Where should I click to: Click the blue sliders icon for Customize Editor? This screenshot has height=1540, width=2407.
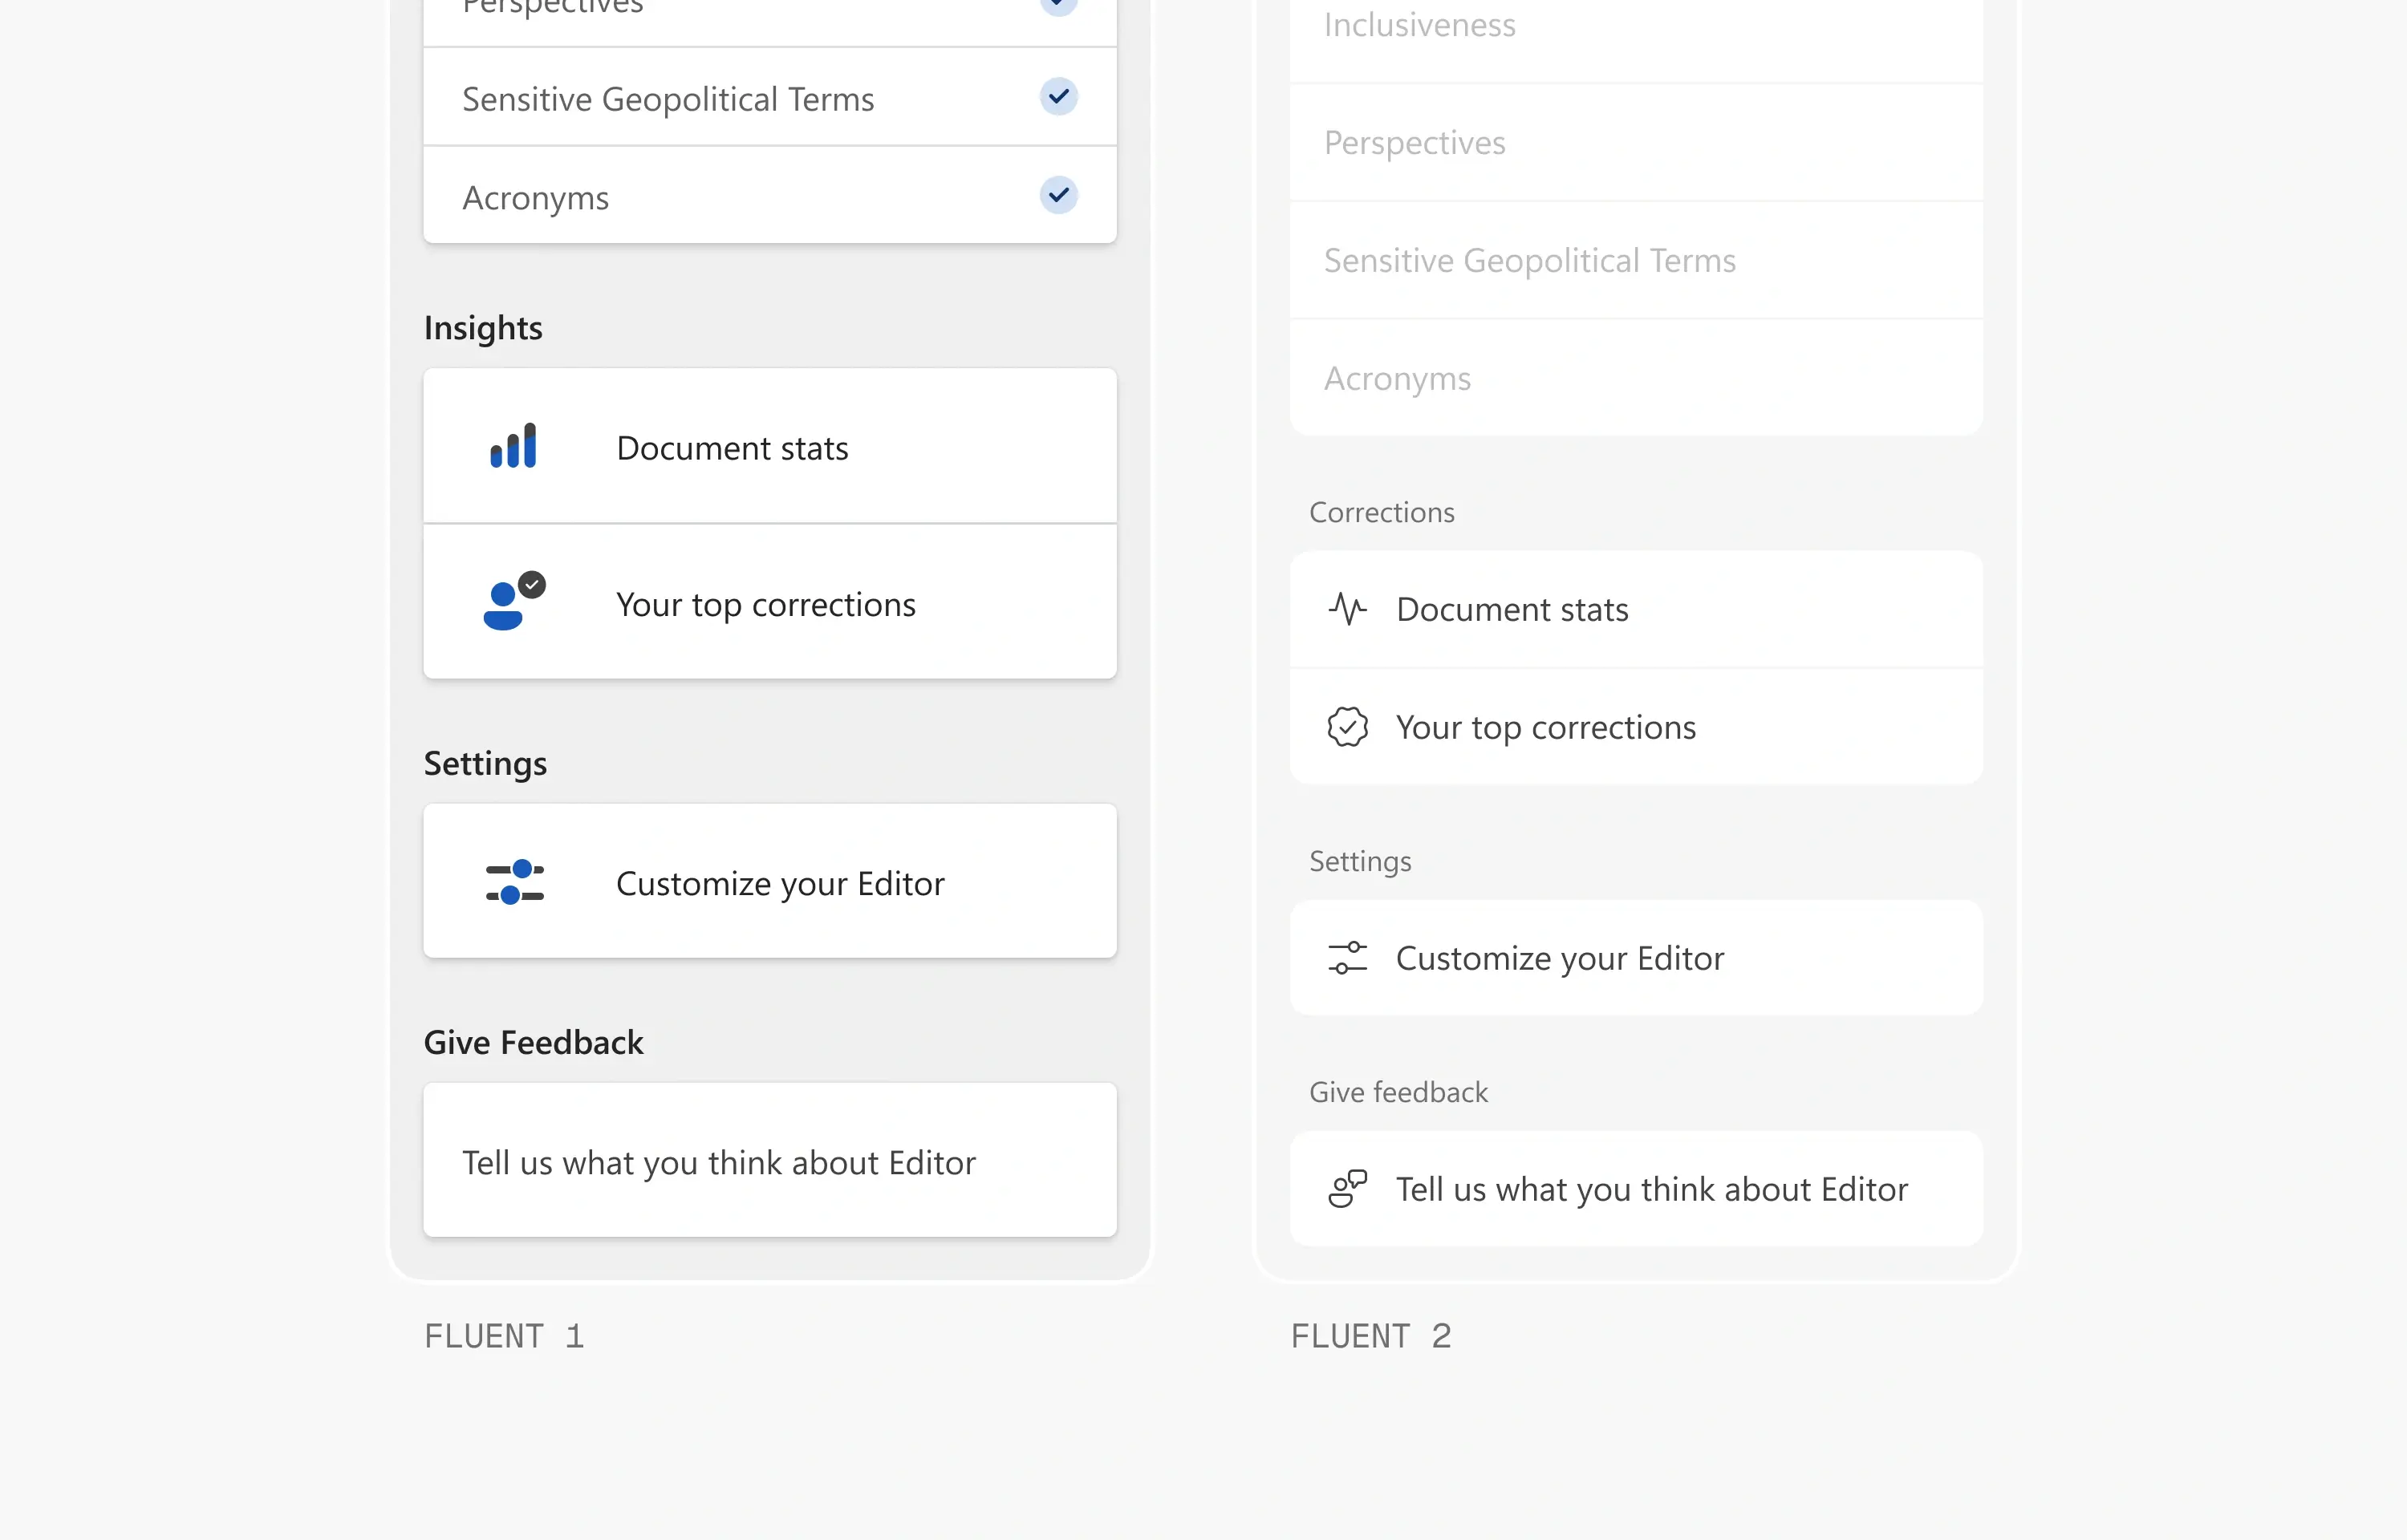(514, 882)
